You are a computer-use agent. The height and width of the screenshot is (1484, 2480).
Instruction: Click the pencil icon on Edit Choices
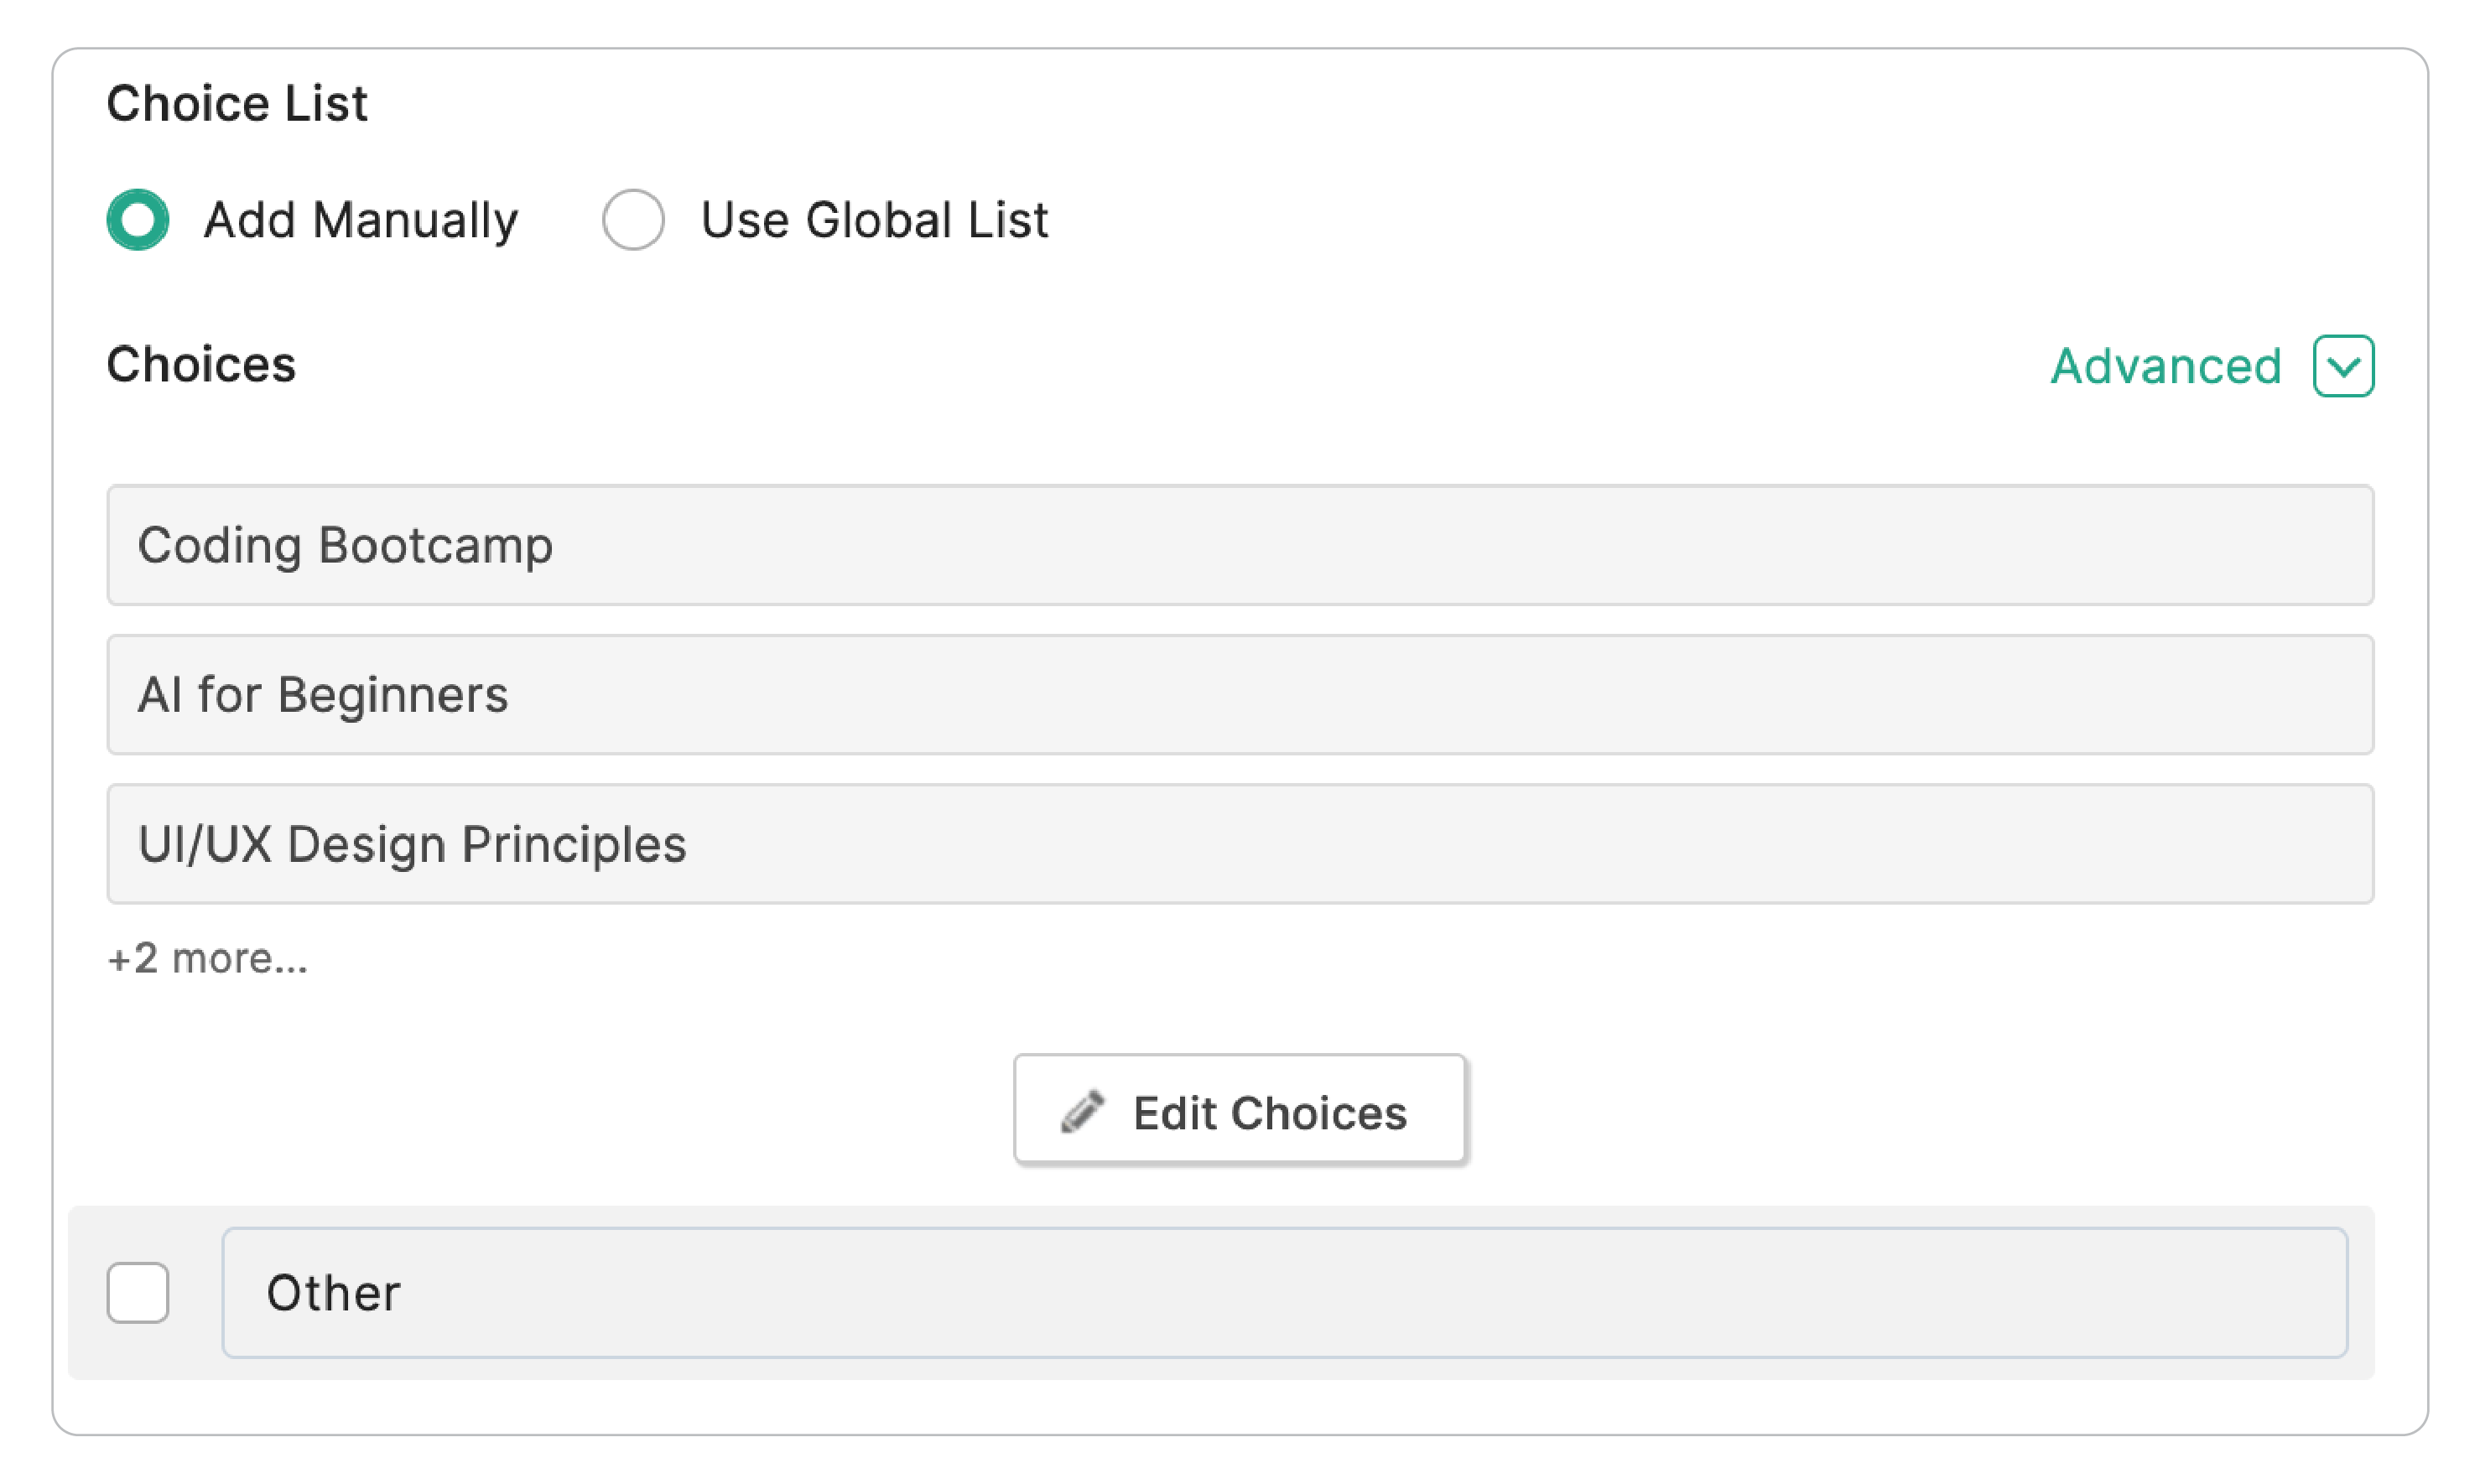(x=1082, y=1112)
